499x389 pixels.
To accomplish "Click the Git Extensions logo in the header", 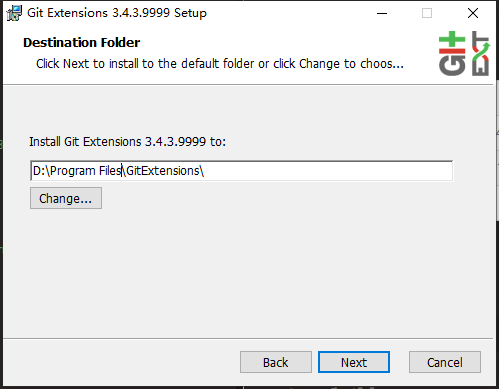I will click(464, 53).
